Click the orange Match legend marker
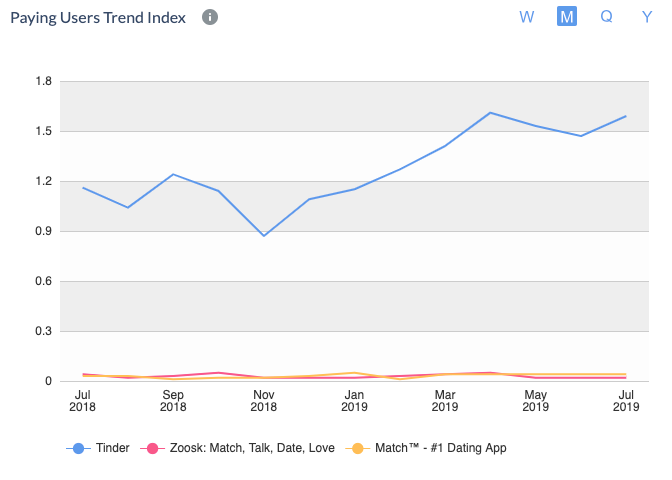 pyautogui.click(x=357, y=449)
